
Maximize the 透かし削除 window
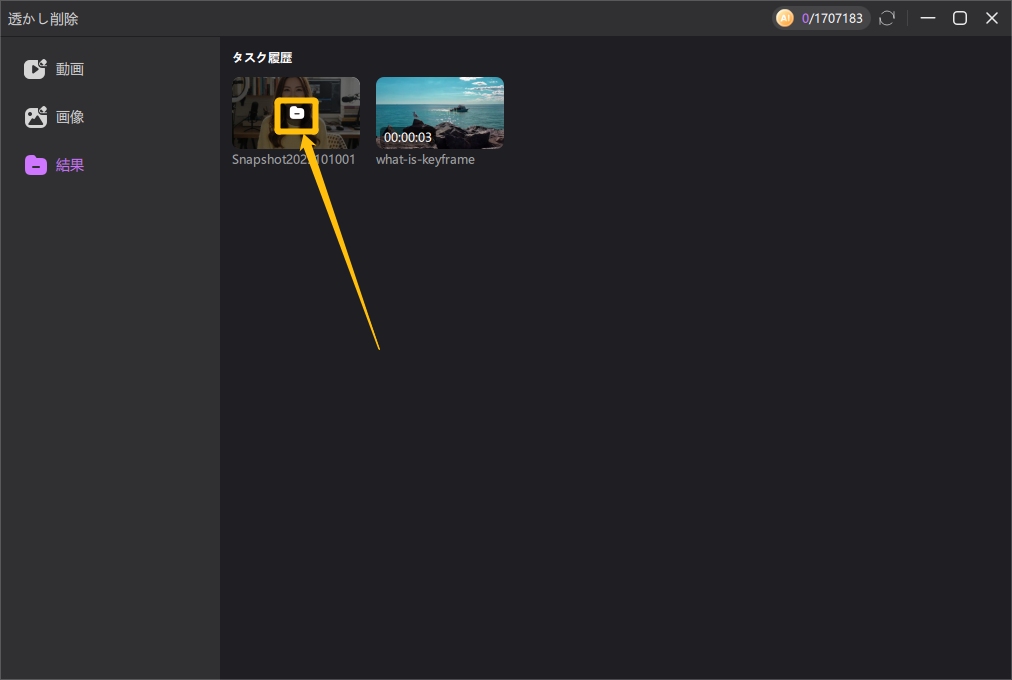tap(959, 18)
